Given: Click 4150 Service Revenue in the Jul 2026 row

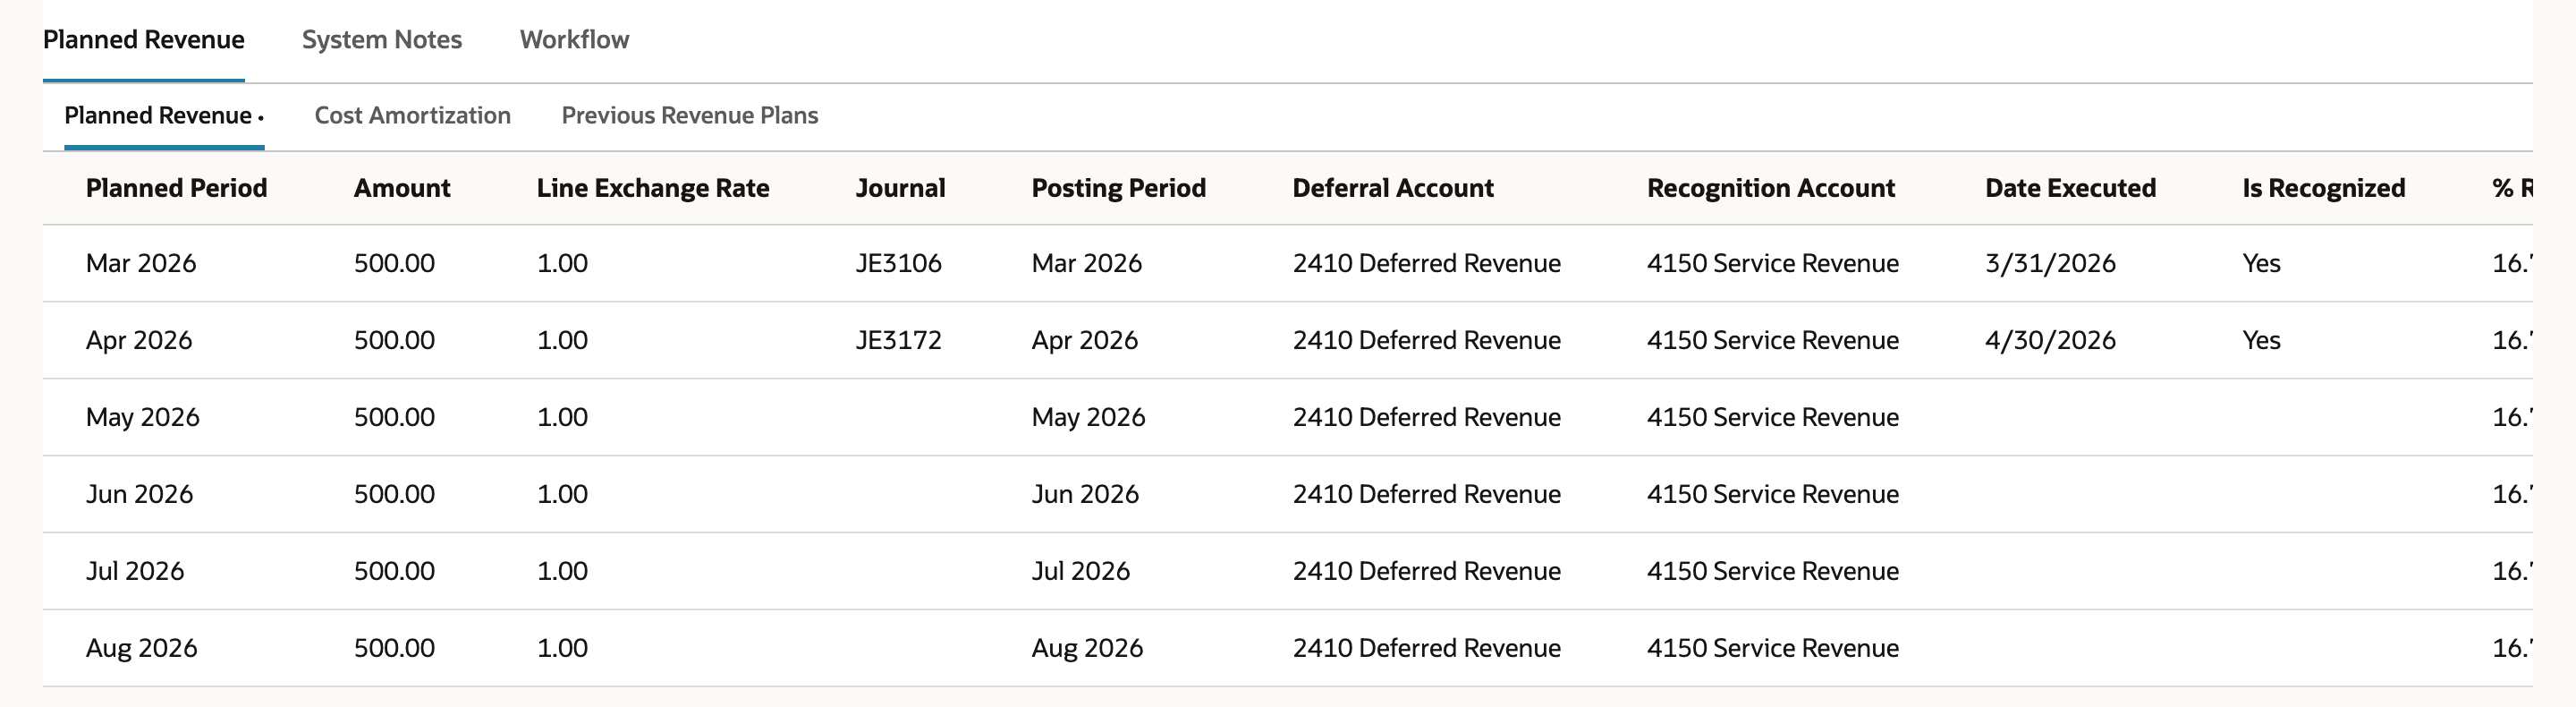Looking at the screenshot, I should click(1772, 571).
